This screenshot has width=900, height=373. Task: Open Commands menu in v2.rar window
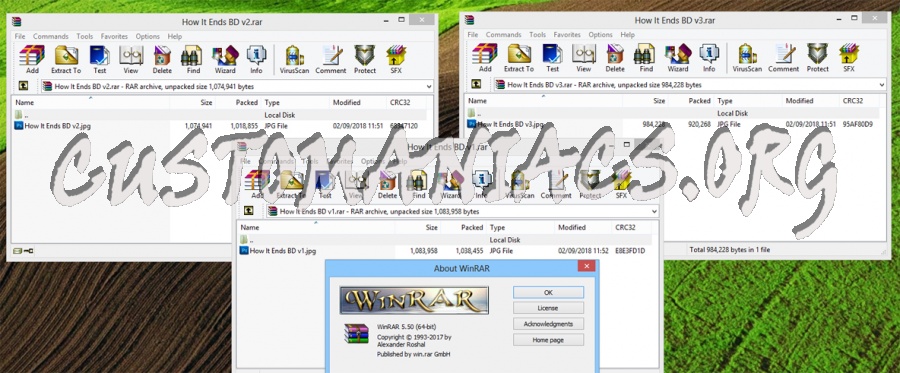[51, 36]
